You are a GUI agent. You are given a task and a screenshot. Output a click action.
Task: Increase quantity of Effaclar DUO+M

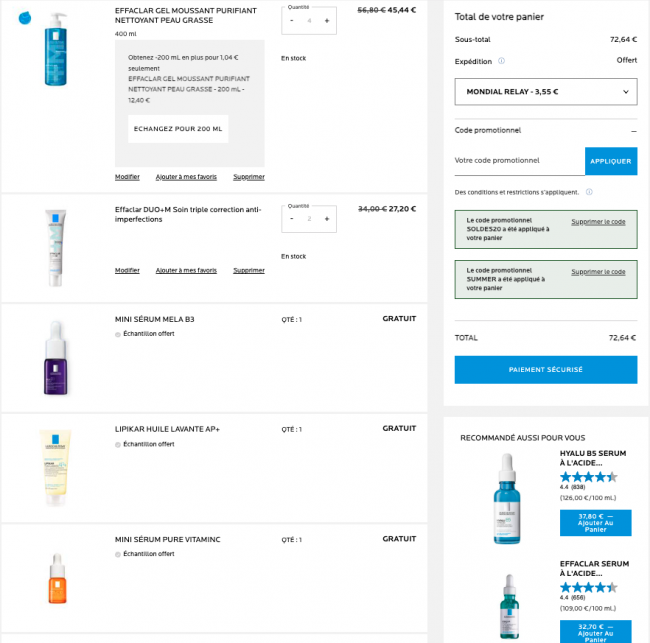tap(327, 219)
